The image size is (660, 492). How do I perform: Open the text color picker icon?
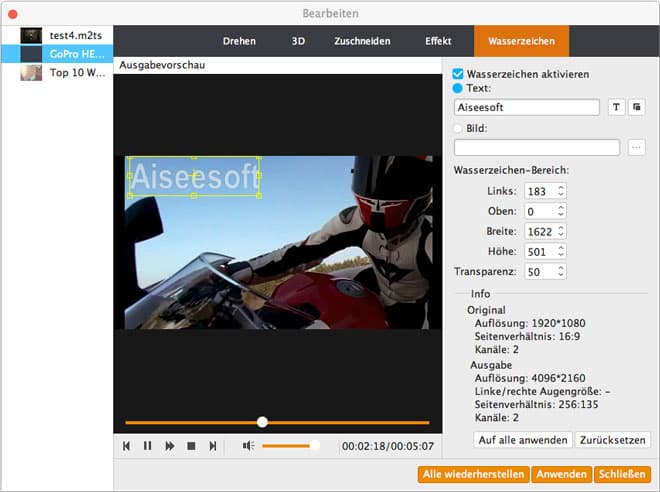[x=637, y=107]
